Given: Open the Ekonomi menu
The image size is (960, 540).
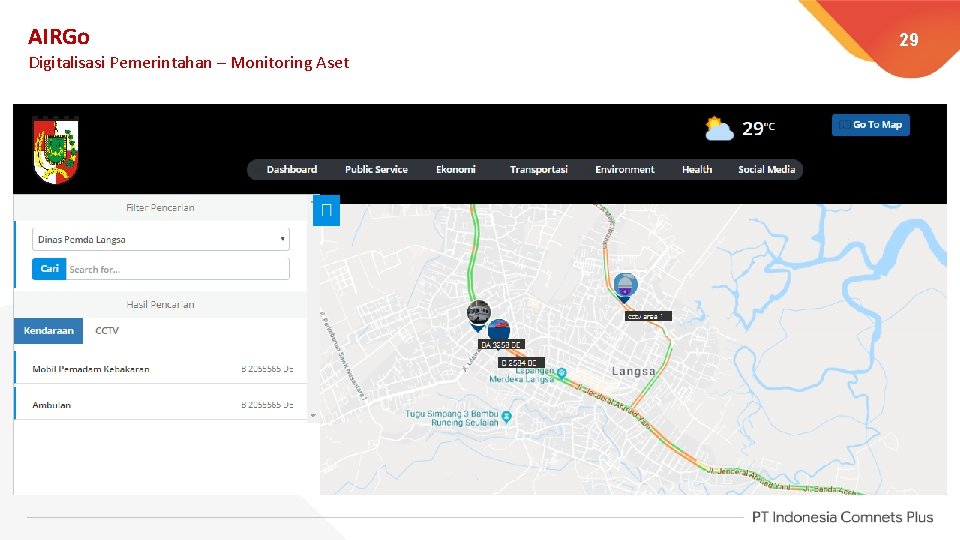Looking at the screenshot, I should pos(456,170).
